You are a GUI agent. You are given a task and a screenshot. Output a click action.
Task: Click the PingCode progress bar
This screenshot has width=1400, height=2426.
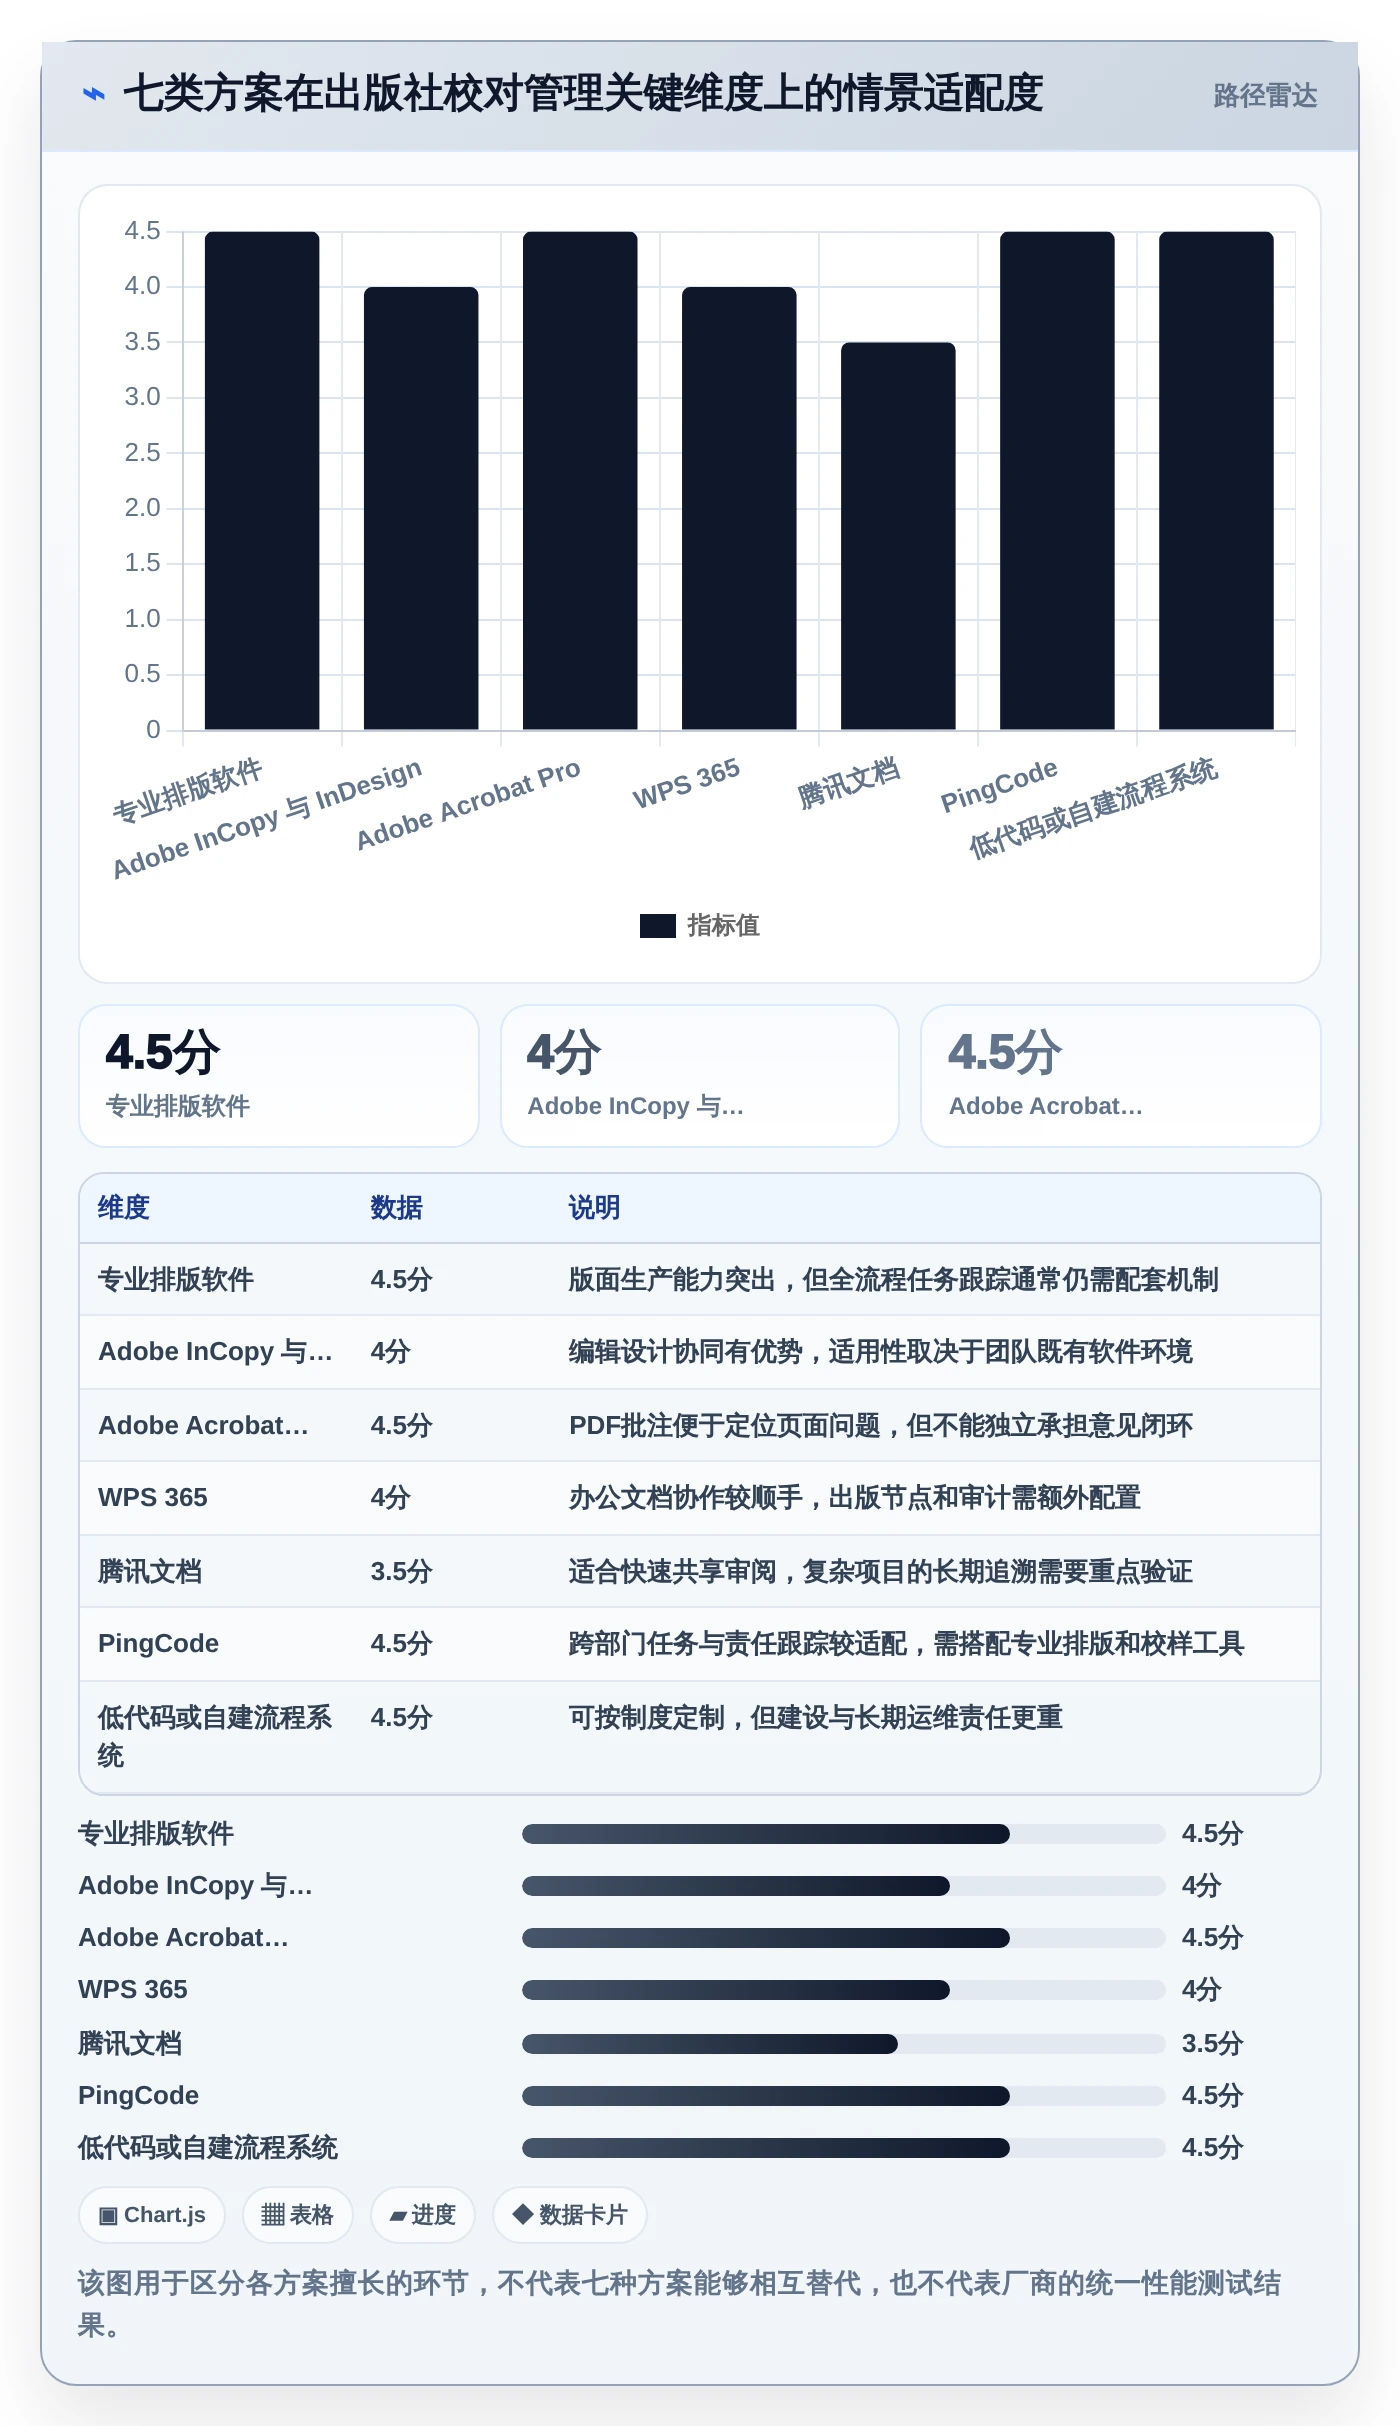pos(843,2096)
